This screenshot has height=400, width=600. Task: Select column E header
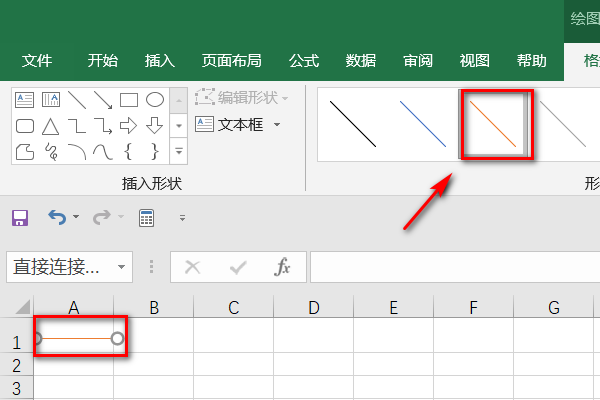[x=394, y=307]
